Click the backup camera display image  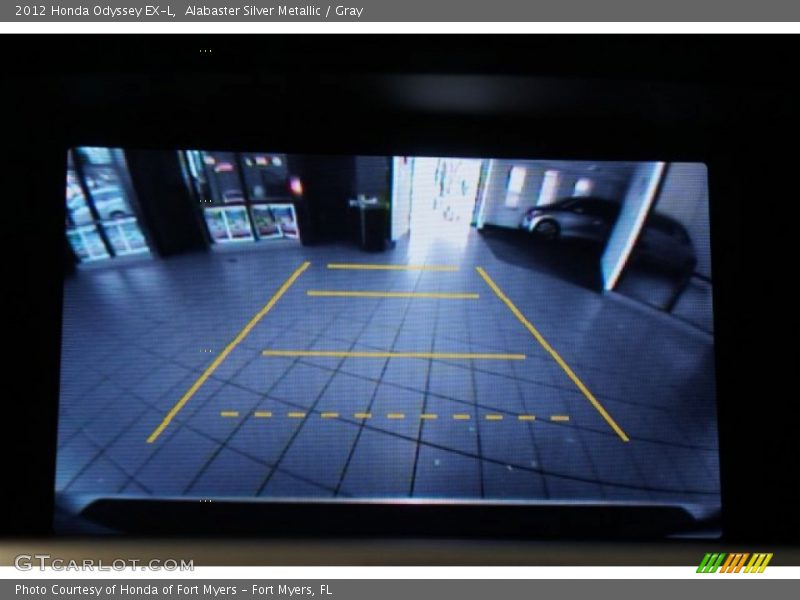coord(388,342)
